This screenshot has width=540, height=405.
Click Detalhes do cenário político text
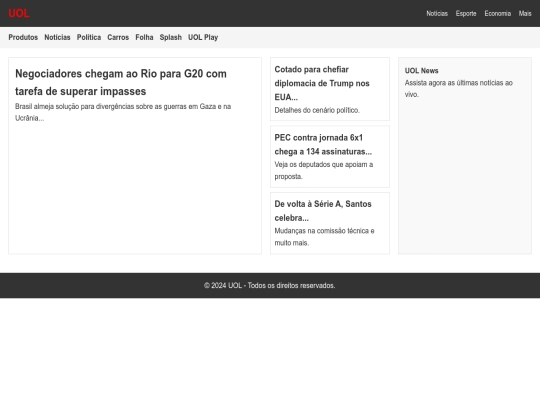tap(317, 110)
